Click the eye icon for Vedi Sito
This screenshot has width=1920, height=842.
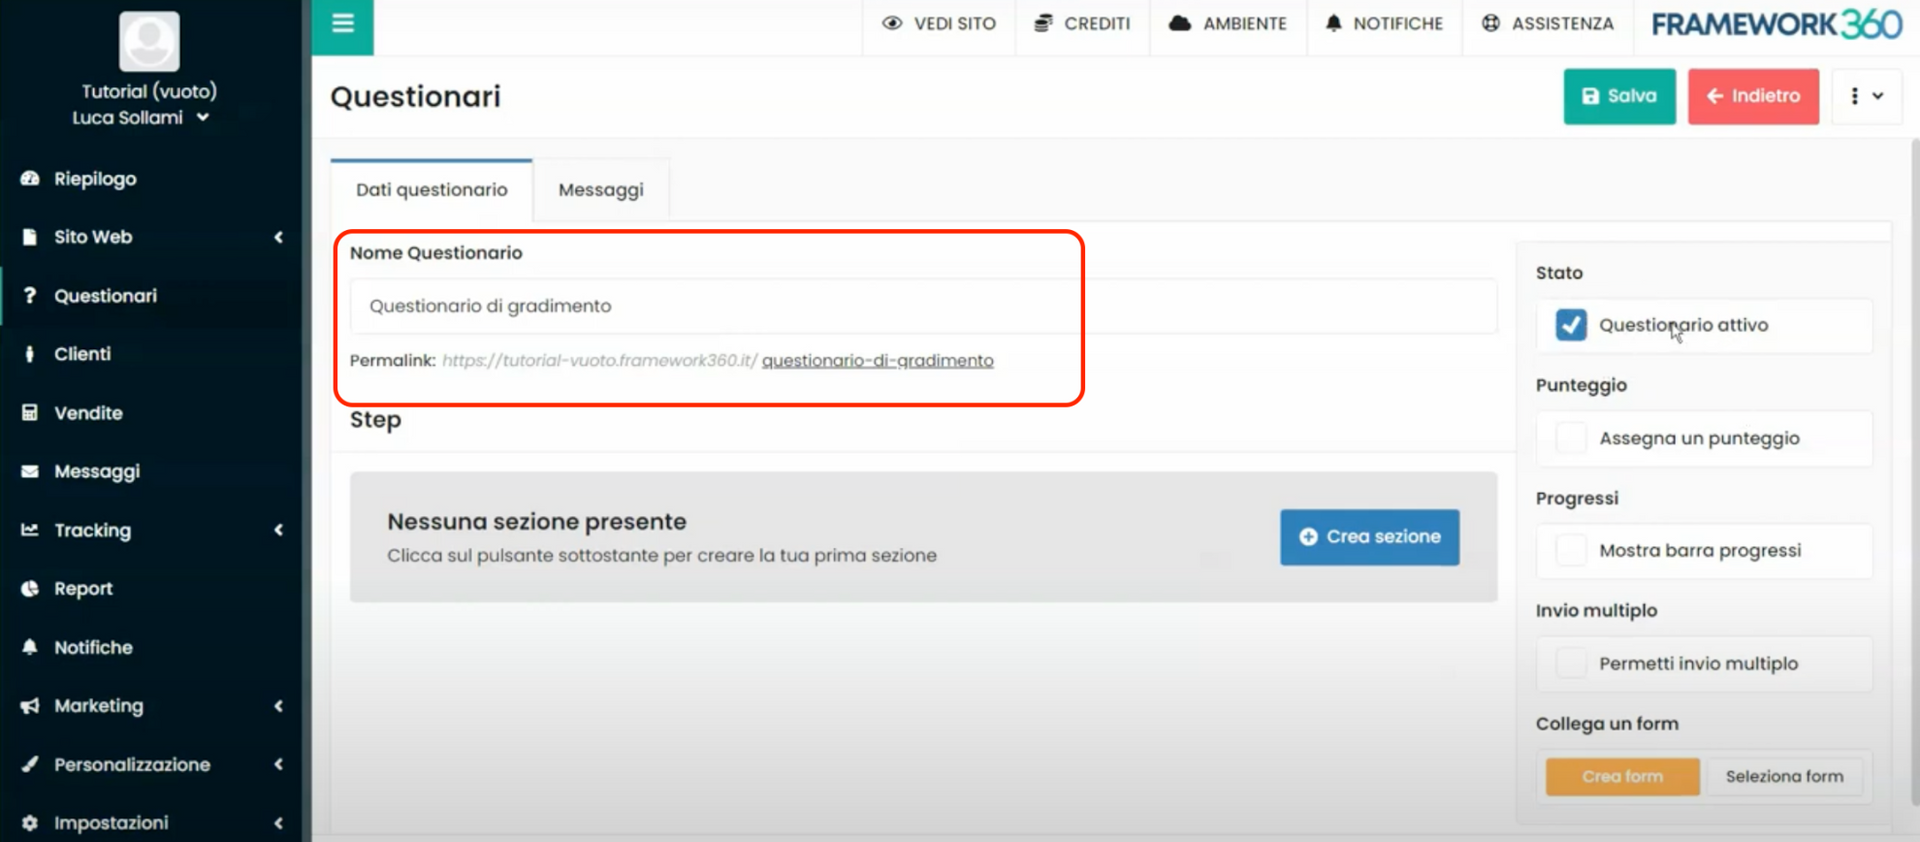coord(892,23)
